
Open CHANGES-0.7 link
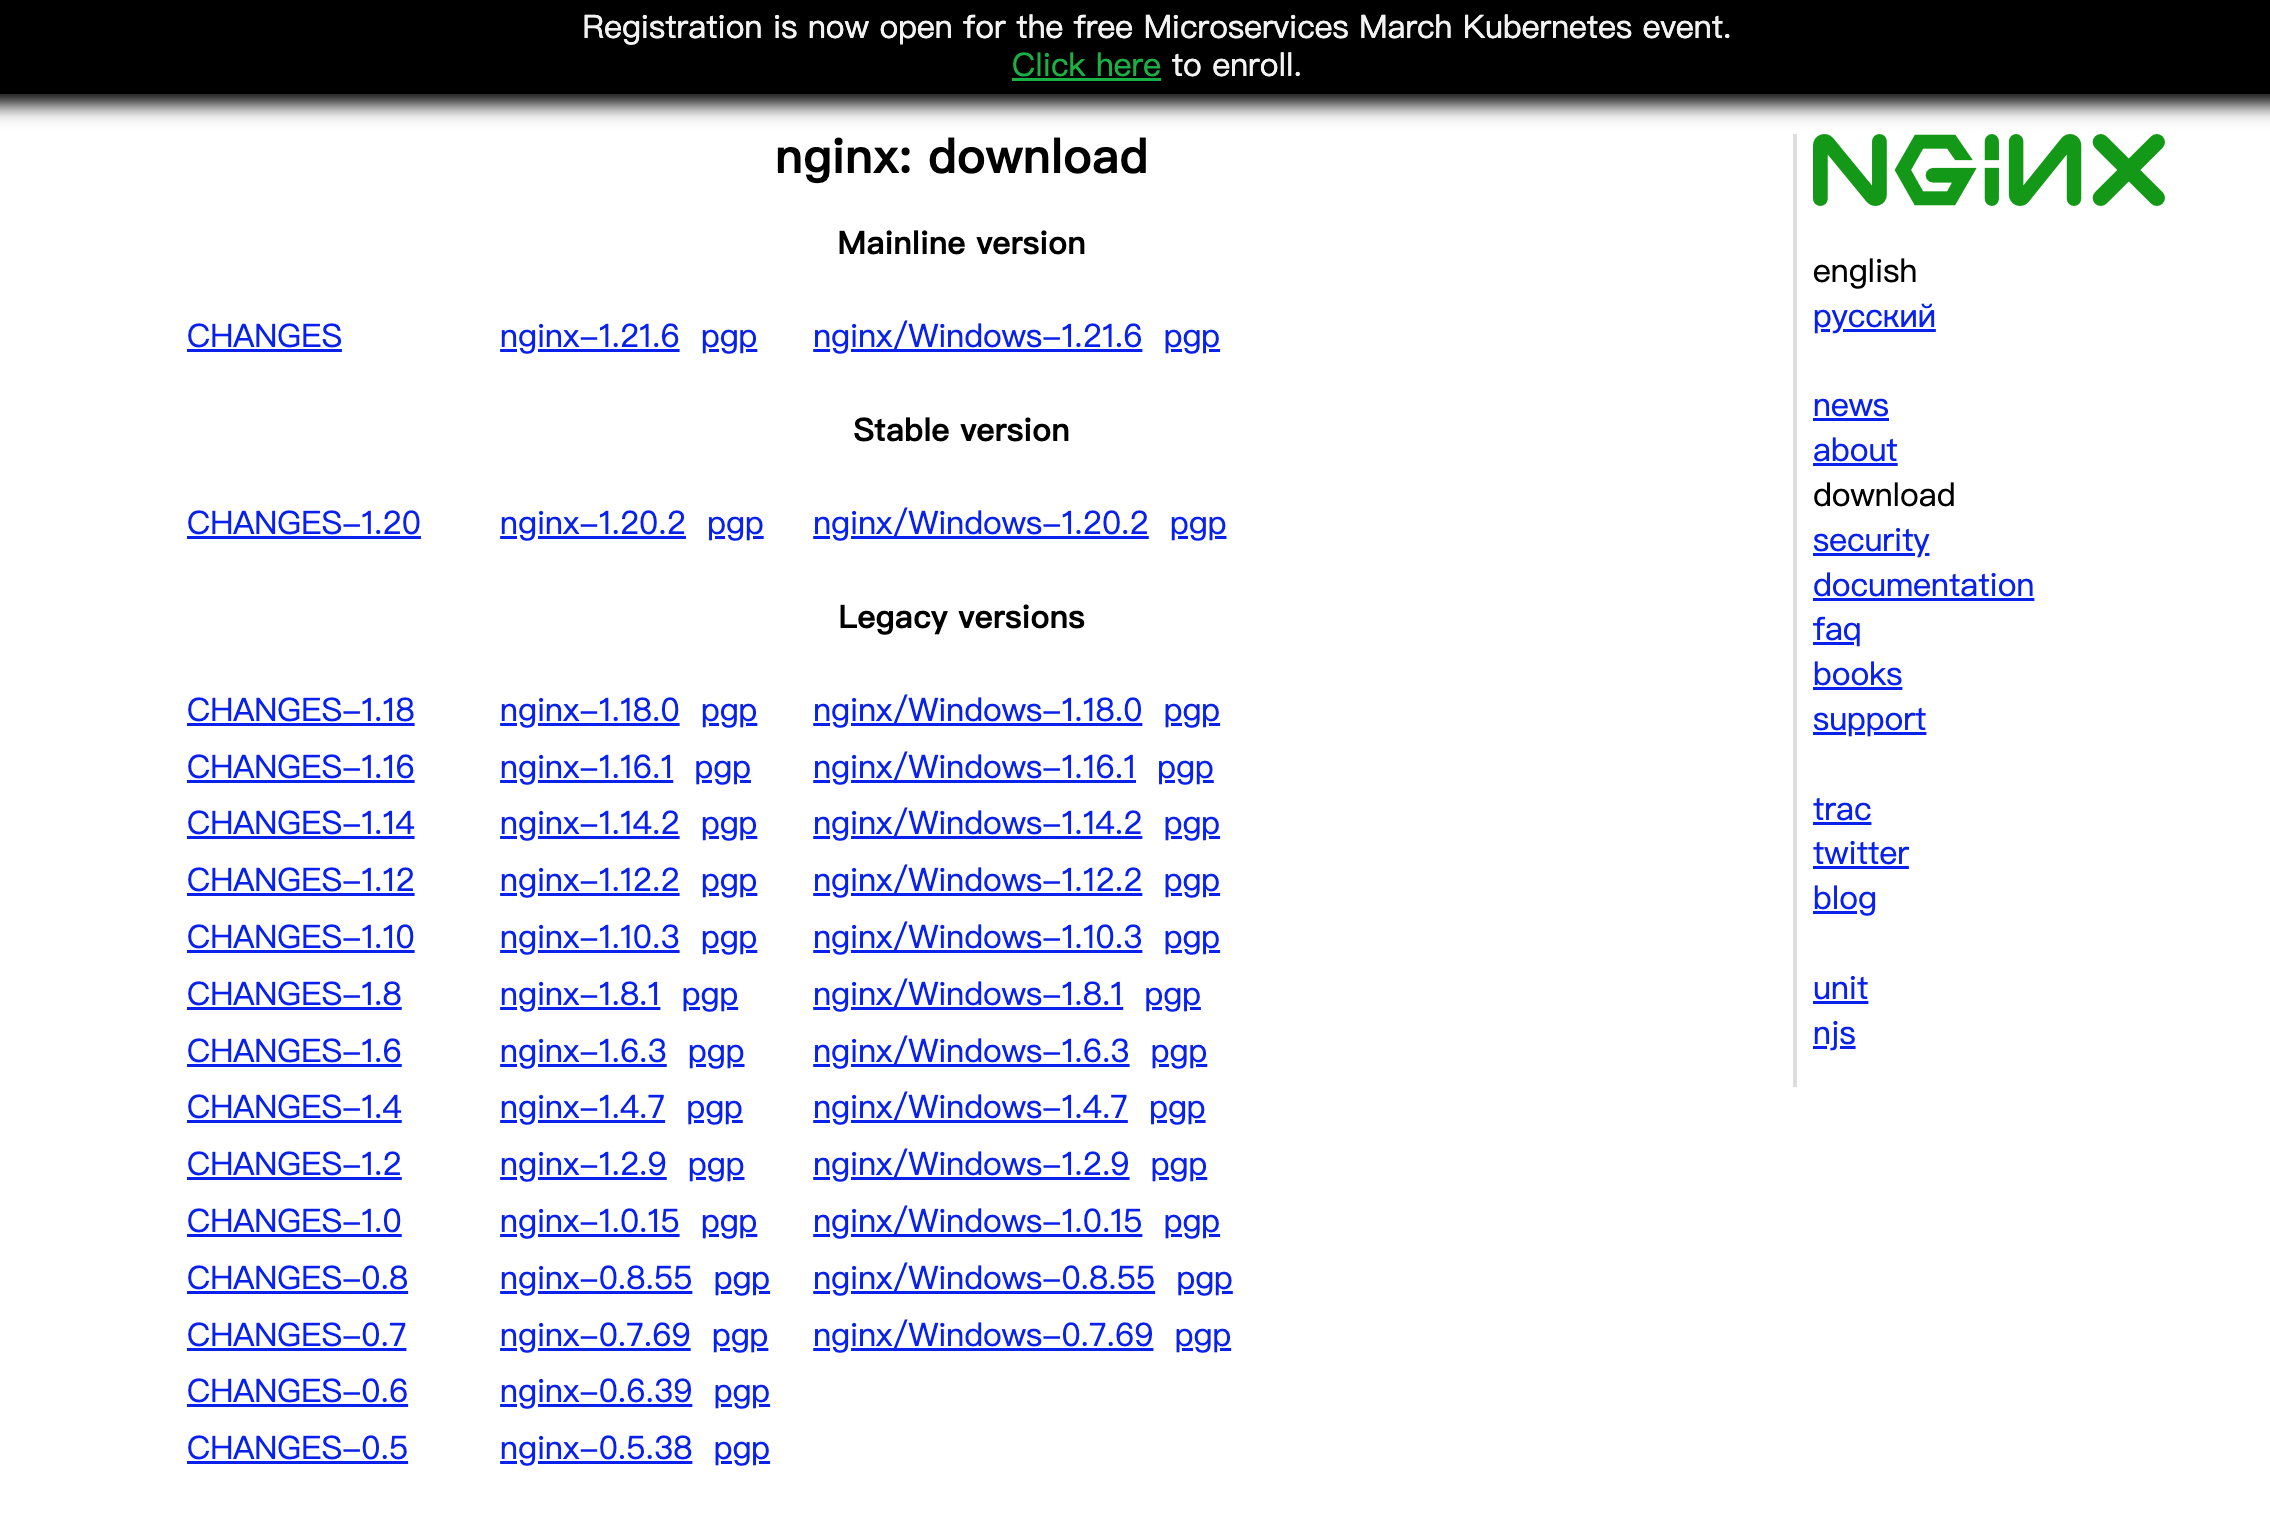tap(297, 1335)
